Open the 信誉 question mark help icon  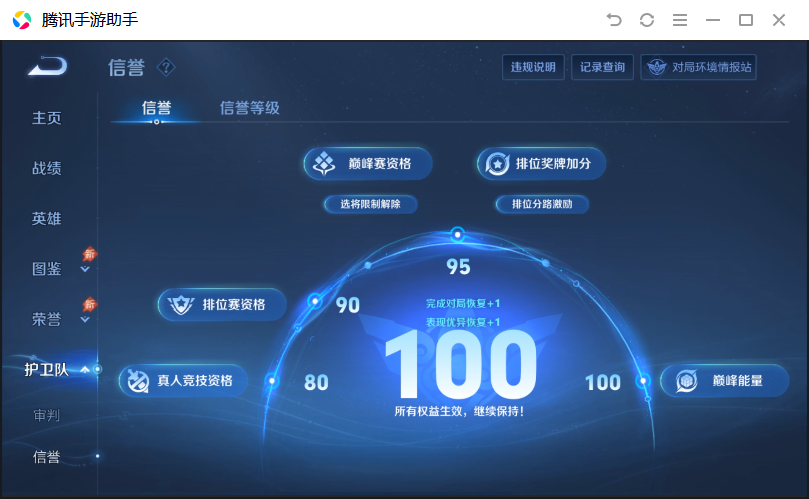(x=166, y=67)
